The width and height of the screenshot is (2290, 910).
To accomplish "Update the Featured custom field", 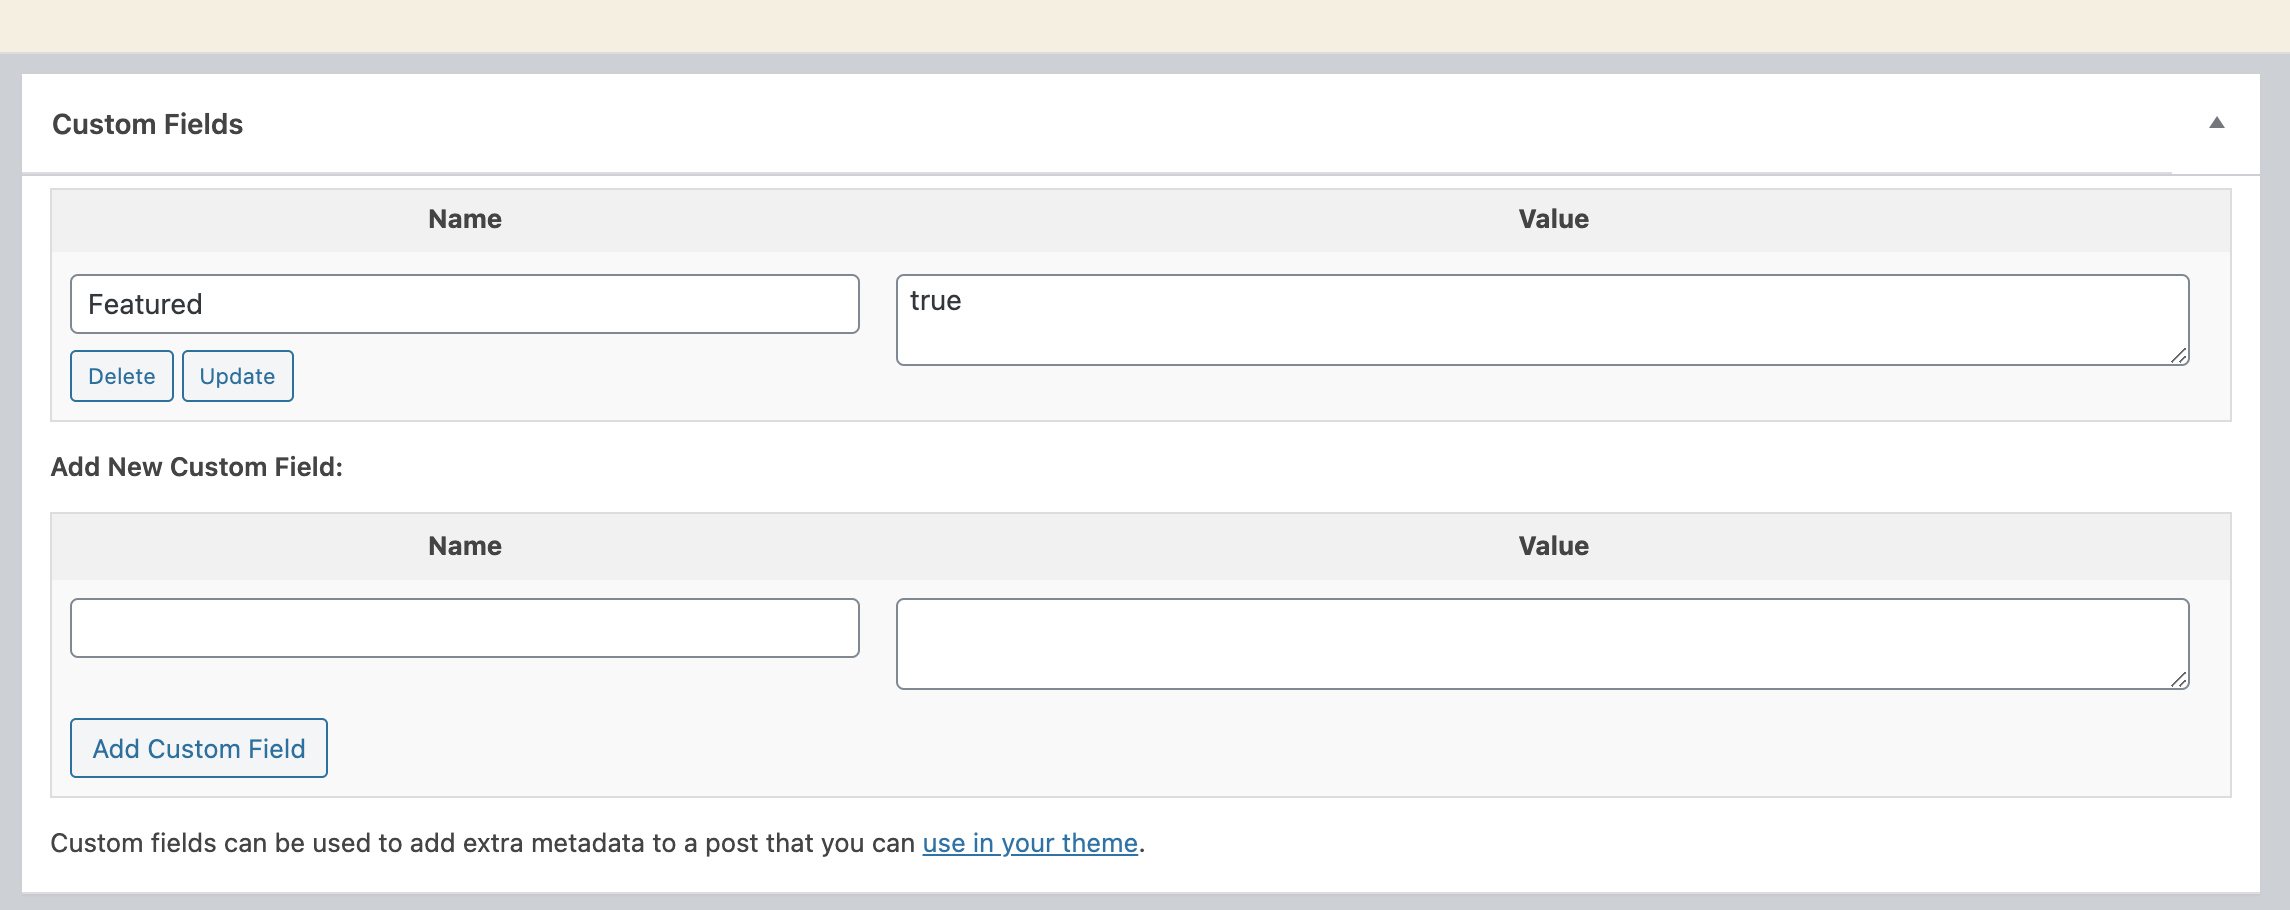I will [x=237, y=376].
